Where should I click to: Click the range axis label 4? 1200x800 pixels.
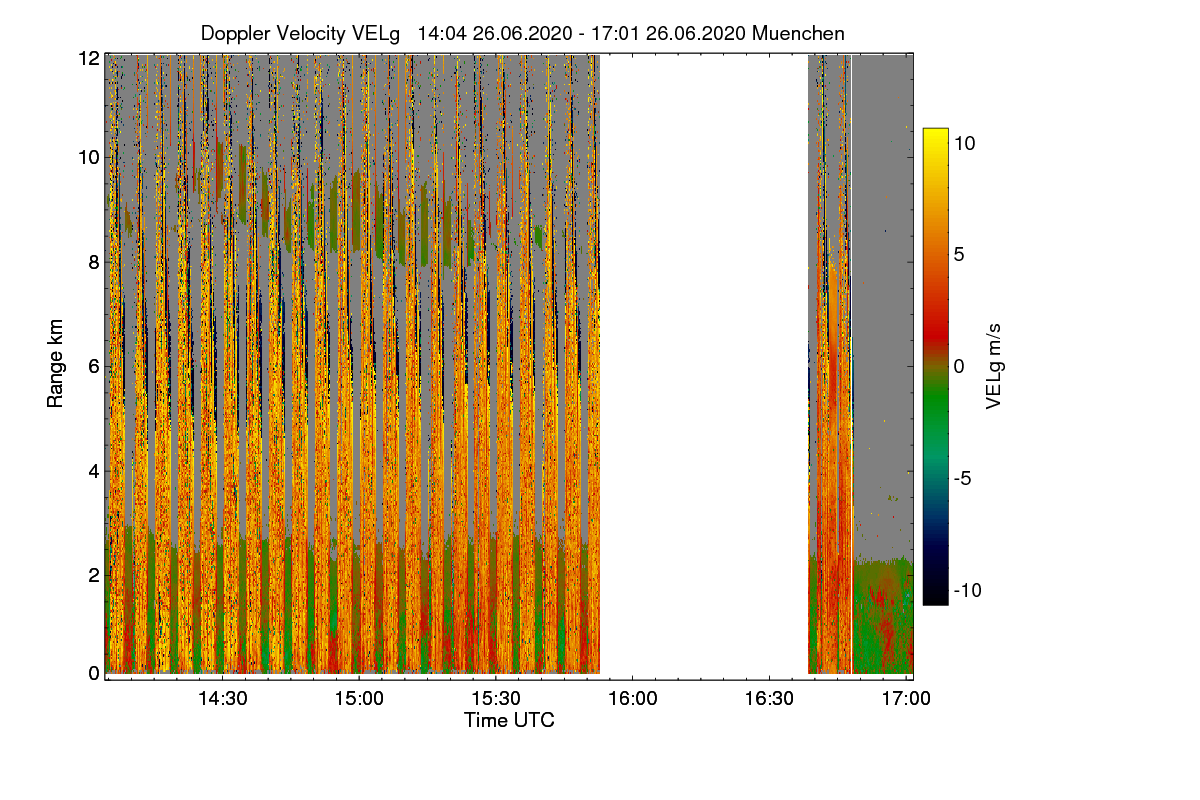94,470
